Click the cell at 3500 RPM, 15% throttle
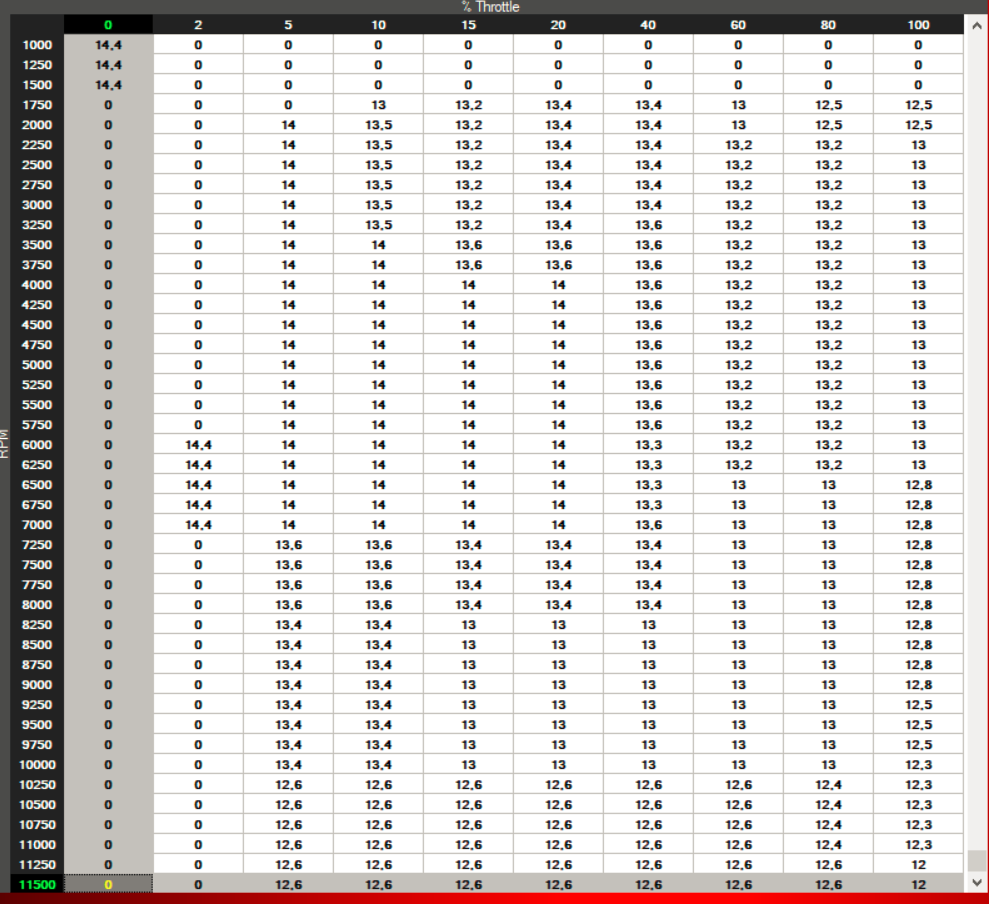 [468, 245]
